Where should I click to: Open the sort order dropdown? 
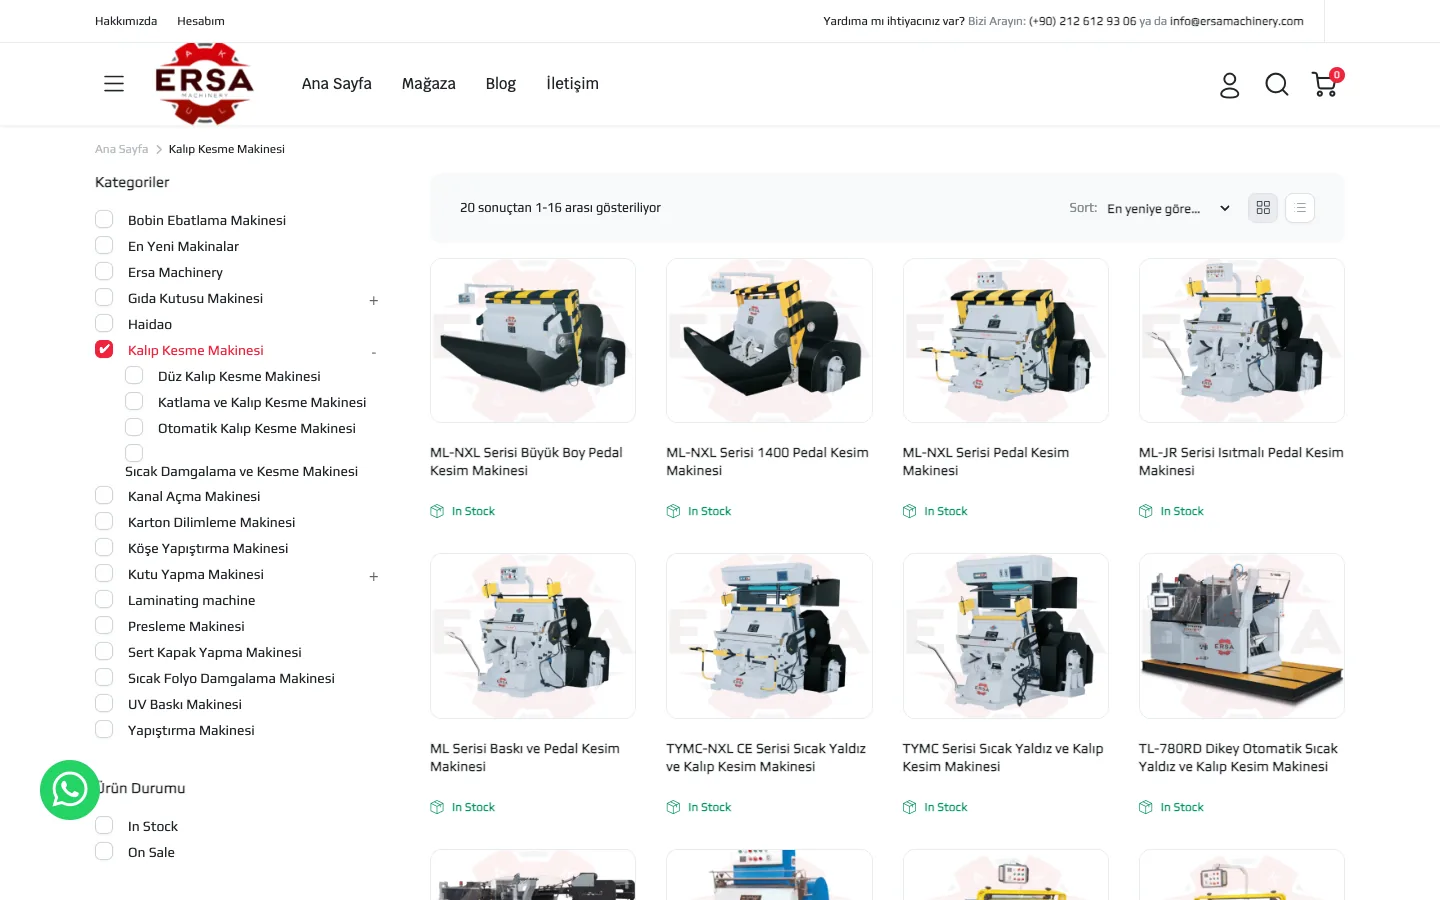1168,208
